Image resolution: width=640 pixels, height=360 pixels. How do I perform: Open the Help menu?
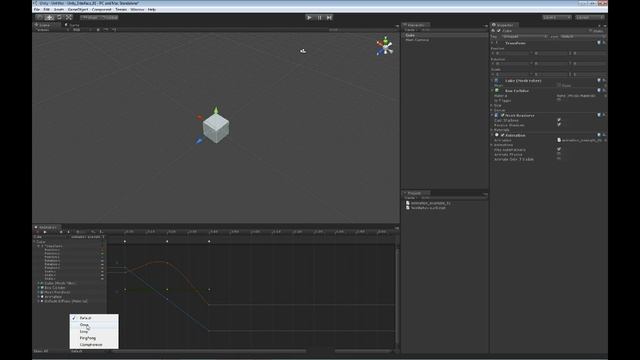pyautogui.click(x=152, y=9)
